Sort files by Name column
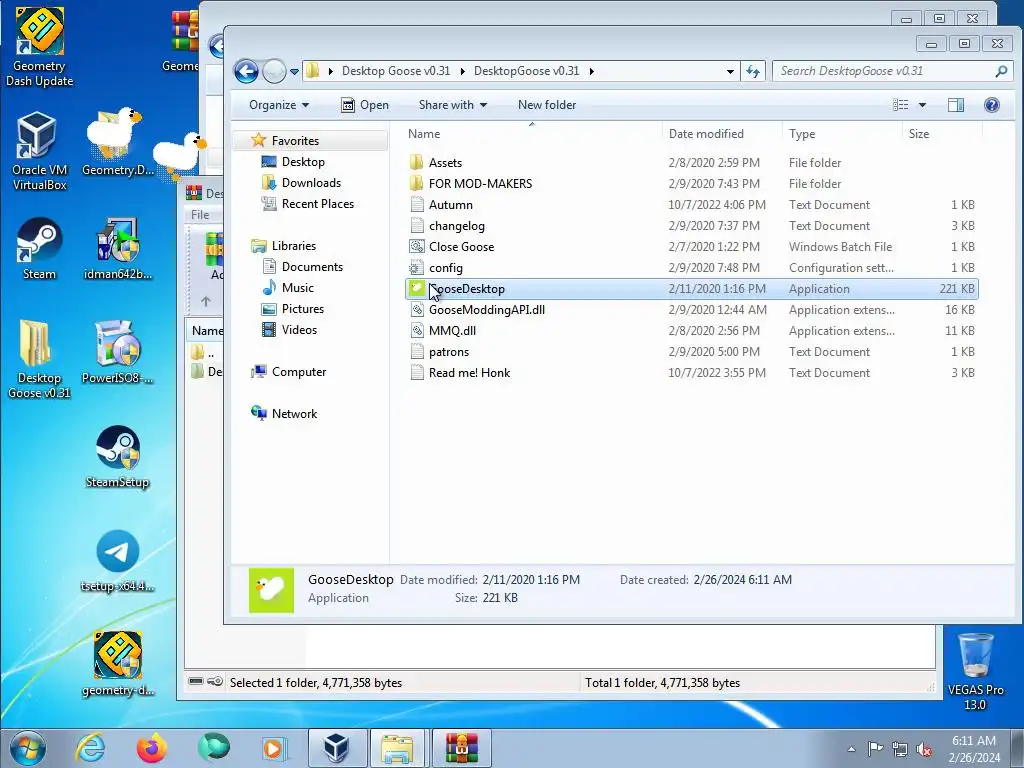Image resolution: width=1024 pixels, height=768 pixels. point(533,134)
